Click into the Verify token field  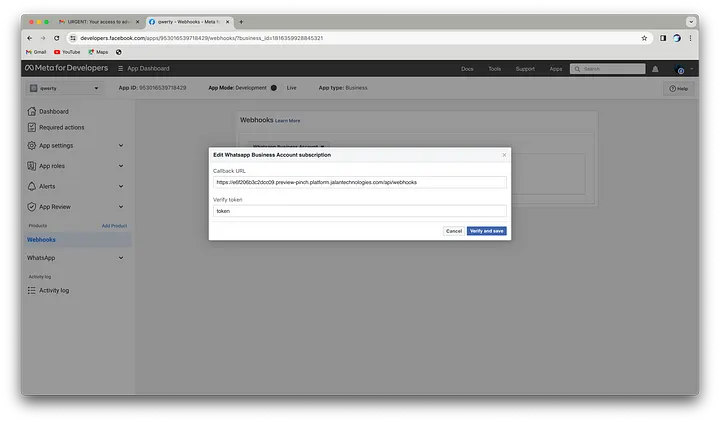click(x=360, y=211)
